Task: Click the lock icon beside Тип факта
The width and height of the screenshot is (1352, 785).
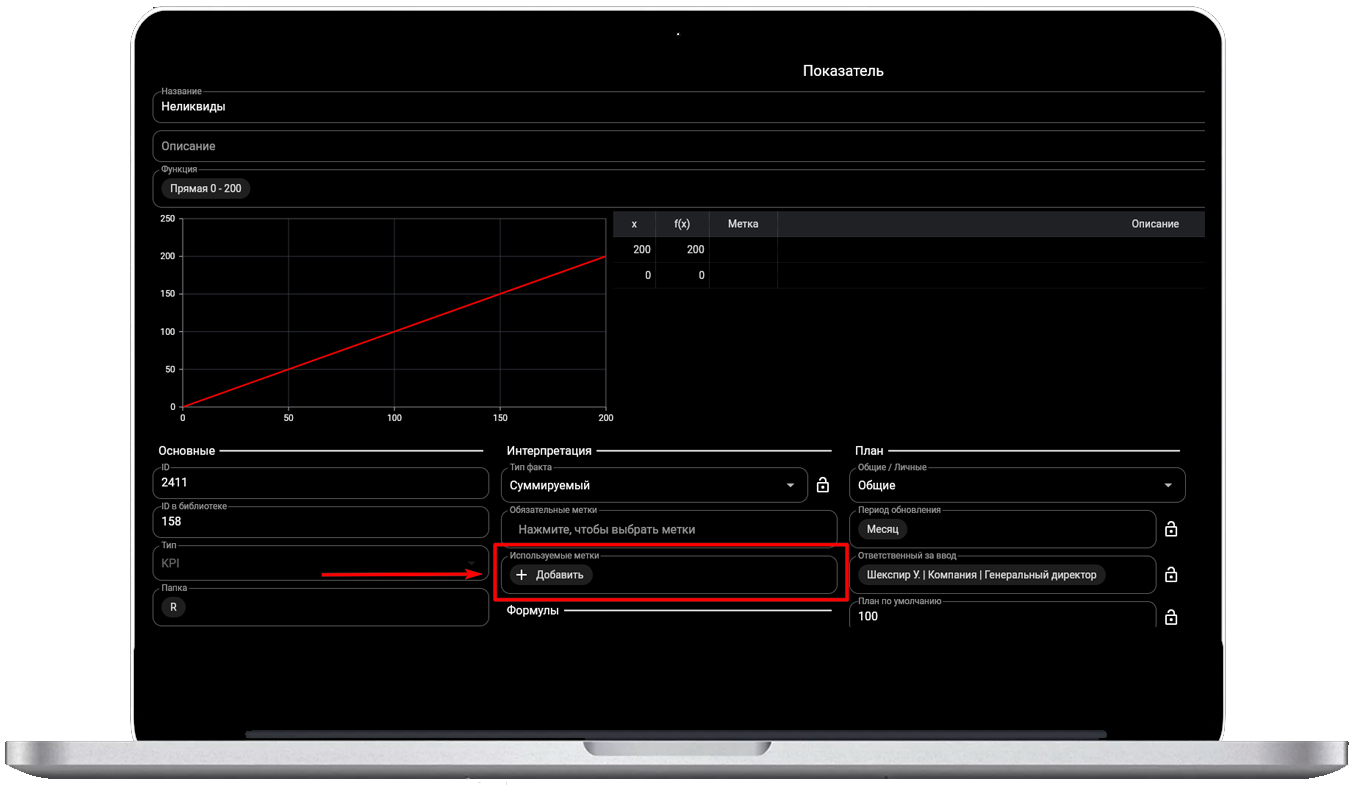Action: 823,485
